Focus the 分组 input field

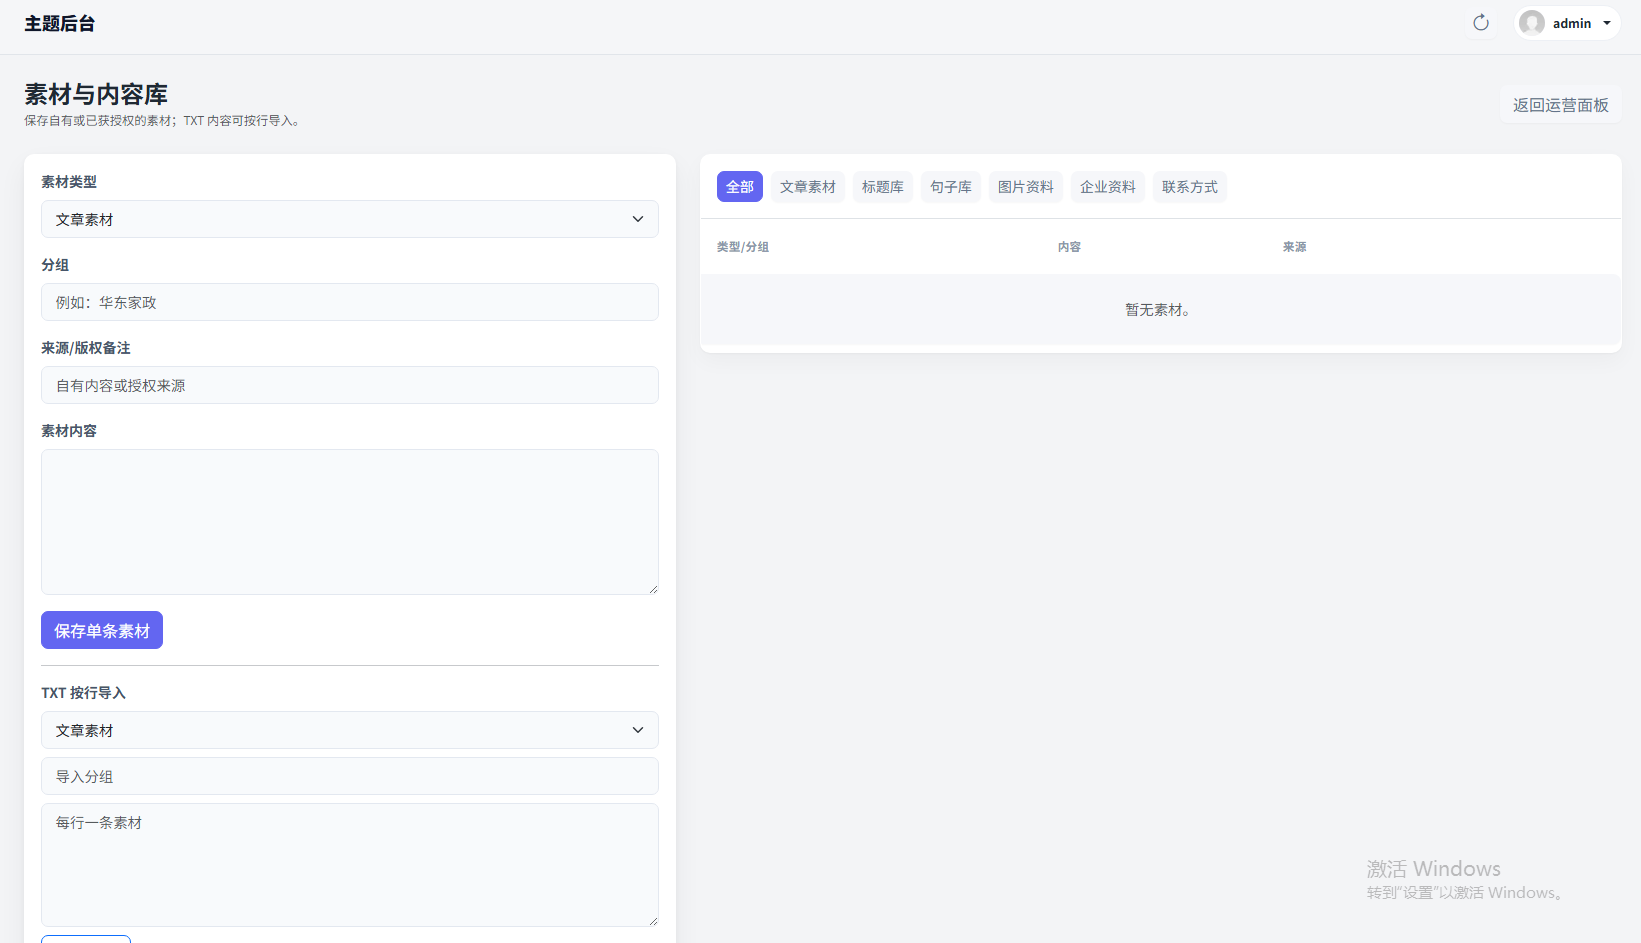(350, 302)
